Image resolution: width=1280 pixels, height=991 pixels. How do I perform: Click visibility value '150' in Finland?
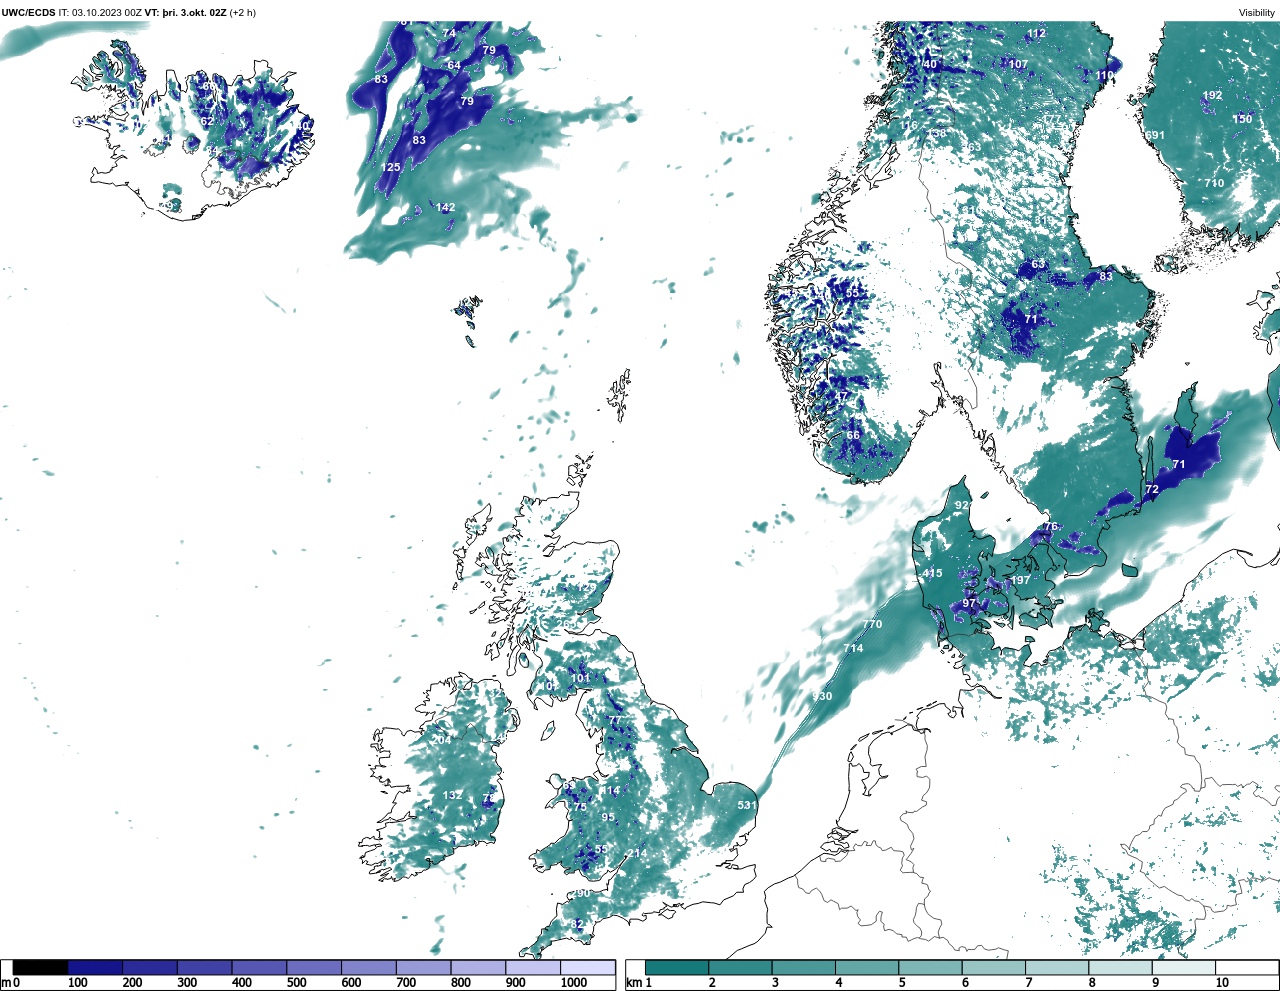[1242, 119]
